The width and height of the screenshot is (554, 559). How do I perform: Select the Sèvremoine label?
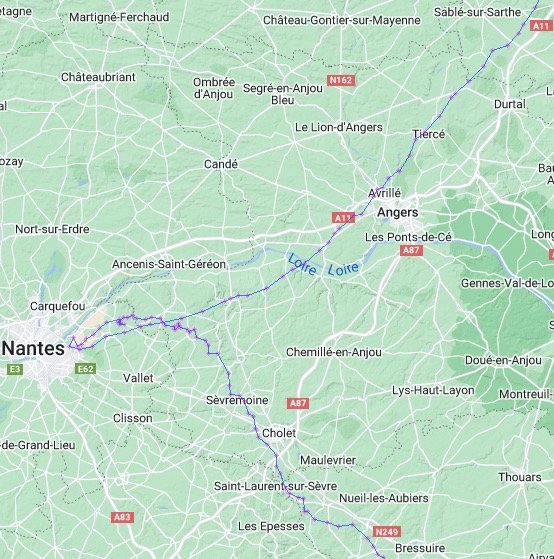coord(237,400)
